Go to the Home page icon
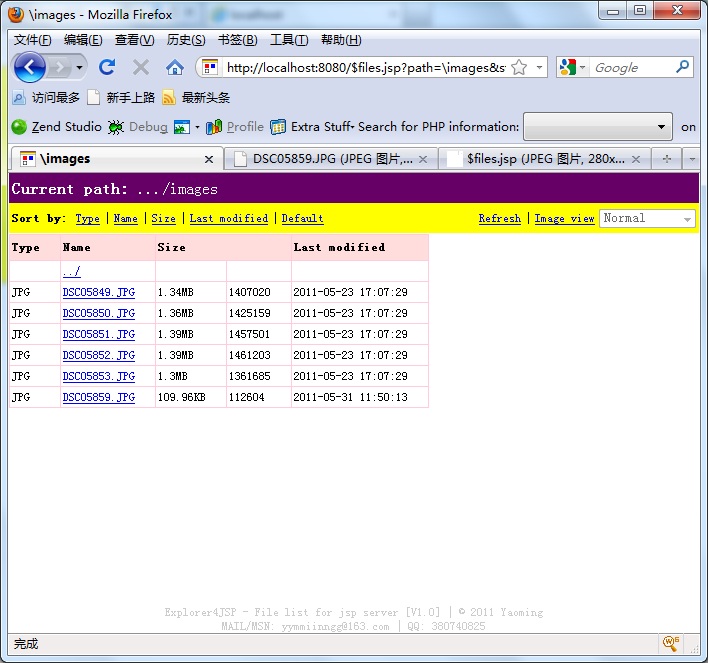This screenshot has height=663, width=708. (x=174, y=67)
